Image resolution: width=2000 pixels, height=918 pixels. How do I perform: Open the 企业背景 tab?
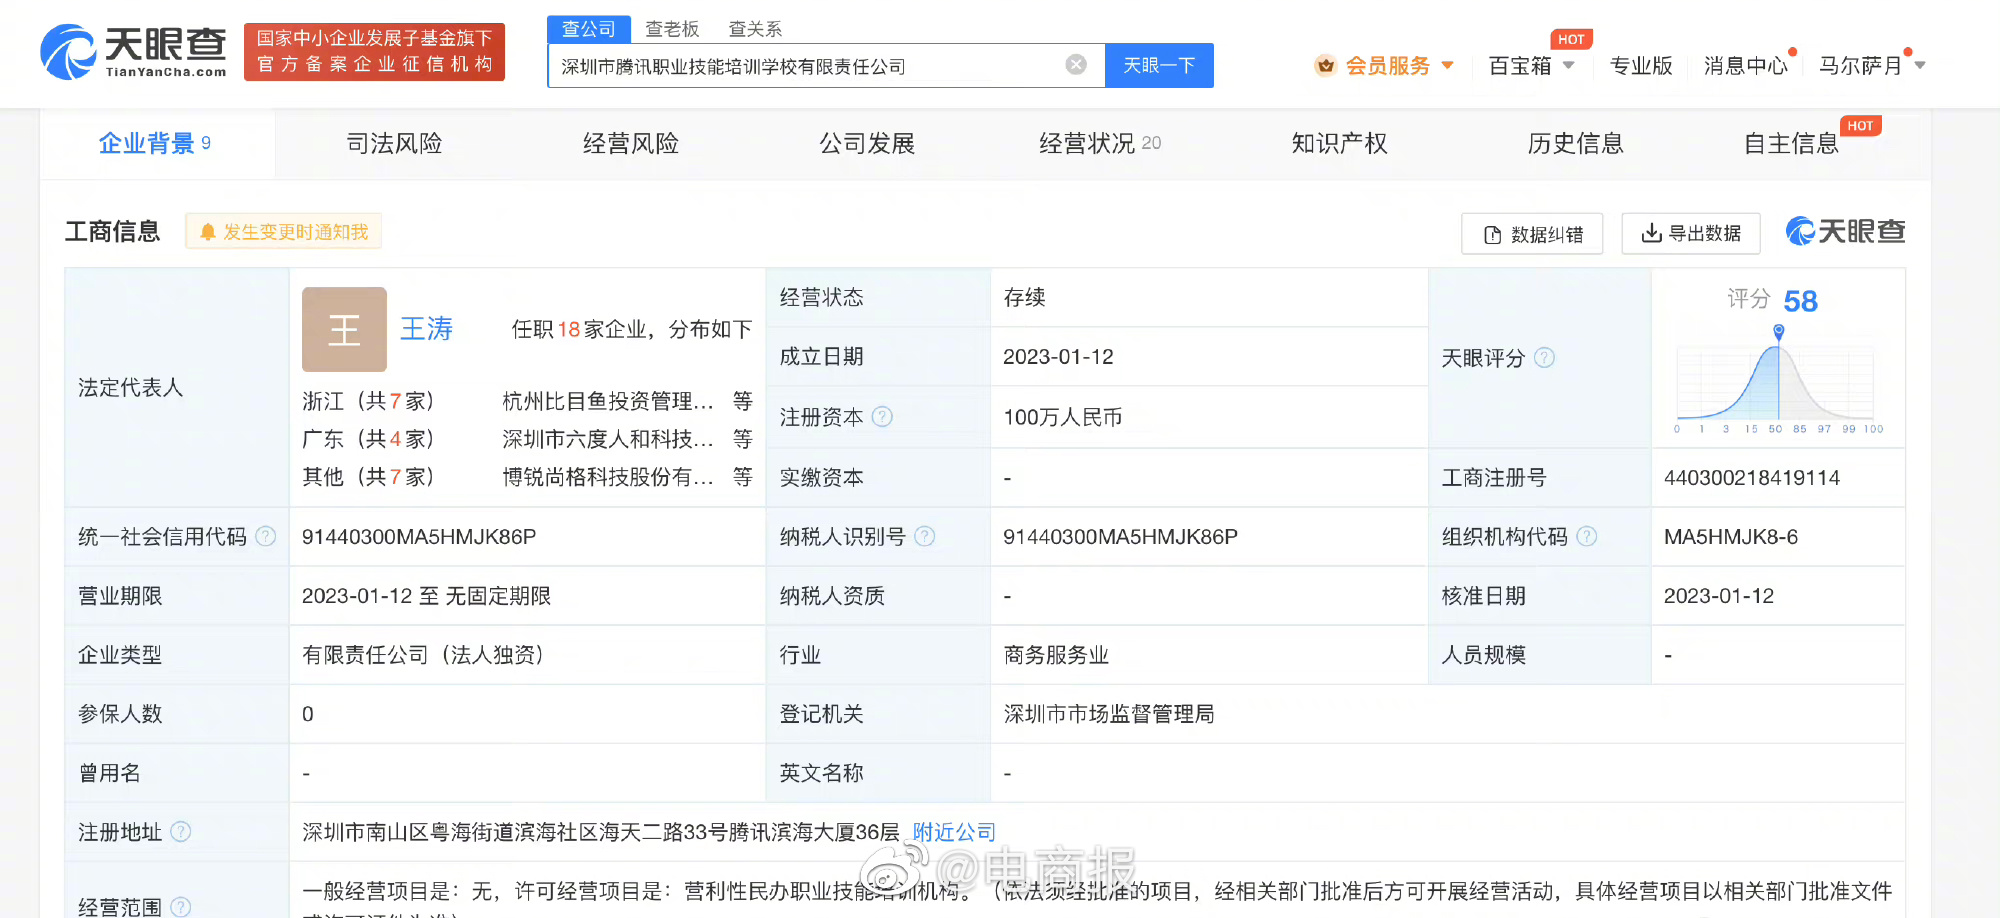click(156, 144)
